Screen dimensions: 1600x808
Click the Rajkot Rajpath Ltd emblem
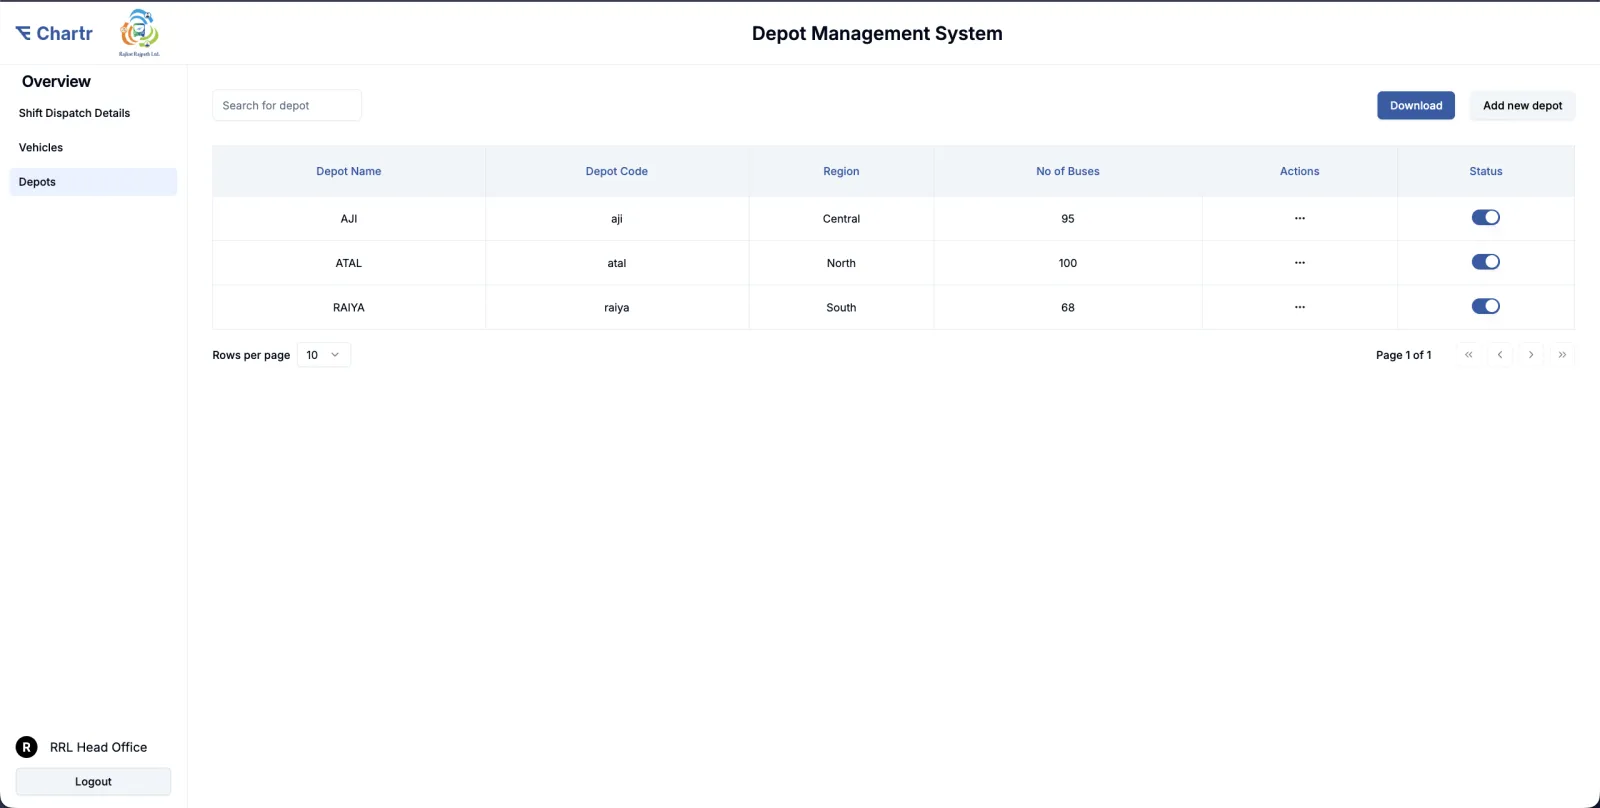140,32
